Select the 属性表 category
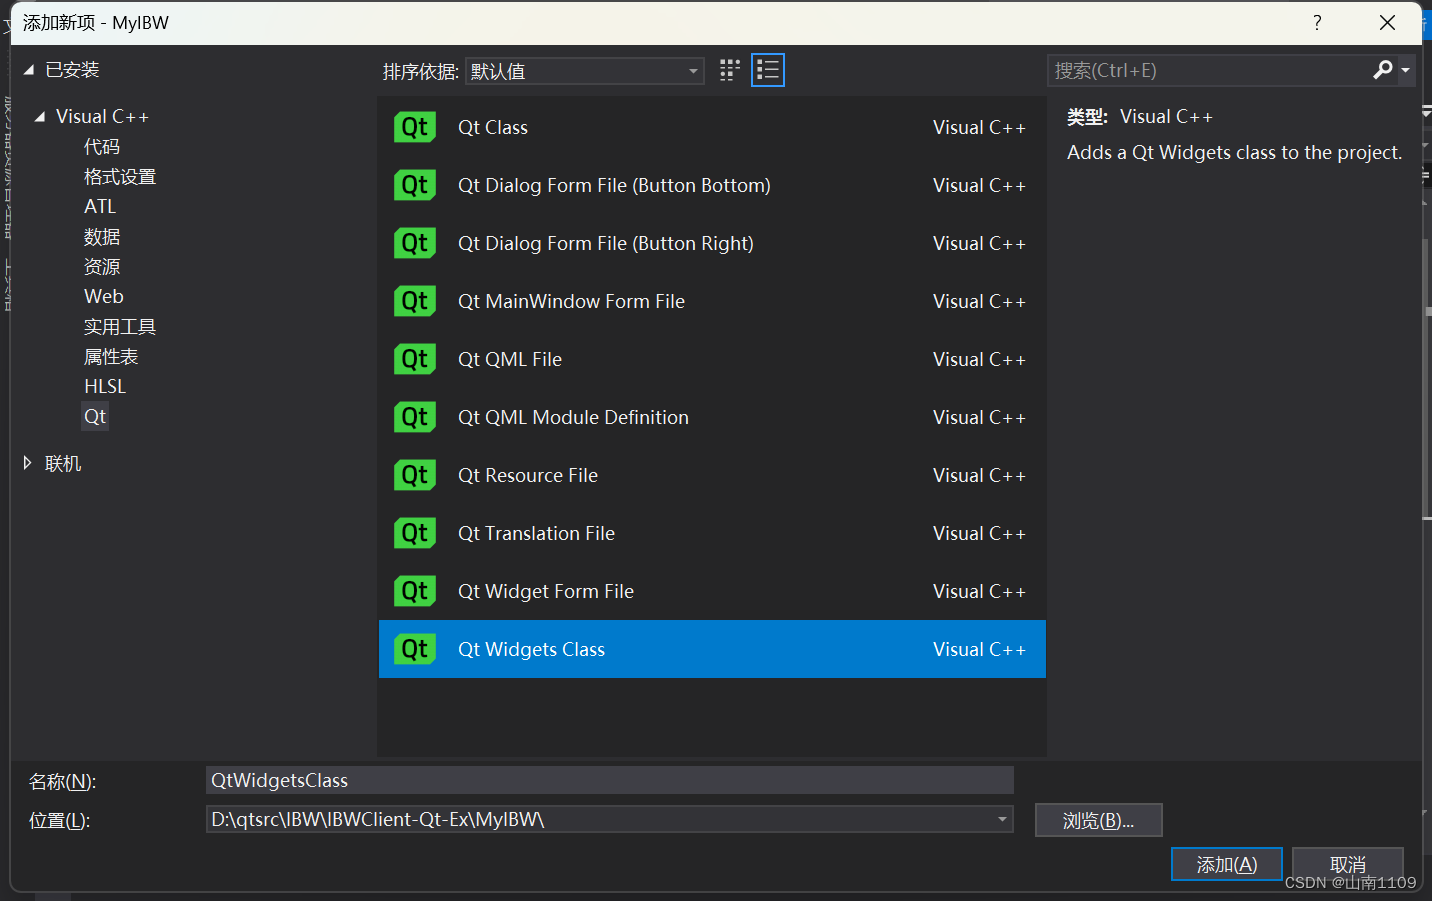1432x901 pixels. 111,357
